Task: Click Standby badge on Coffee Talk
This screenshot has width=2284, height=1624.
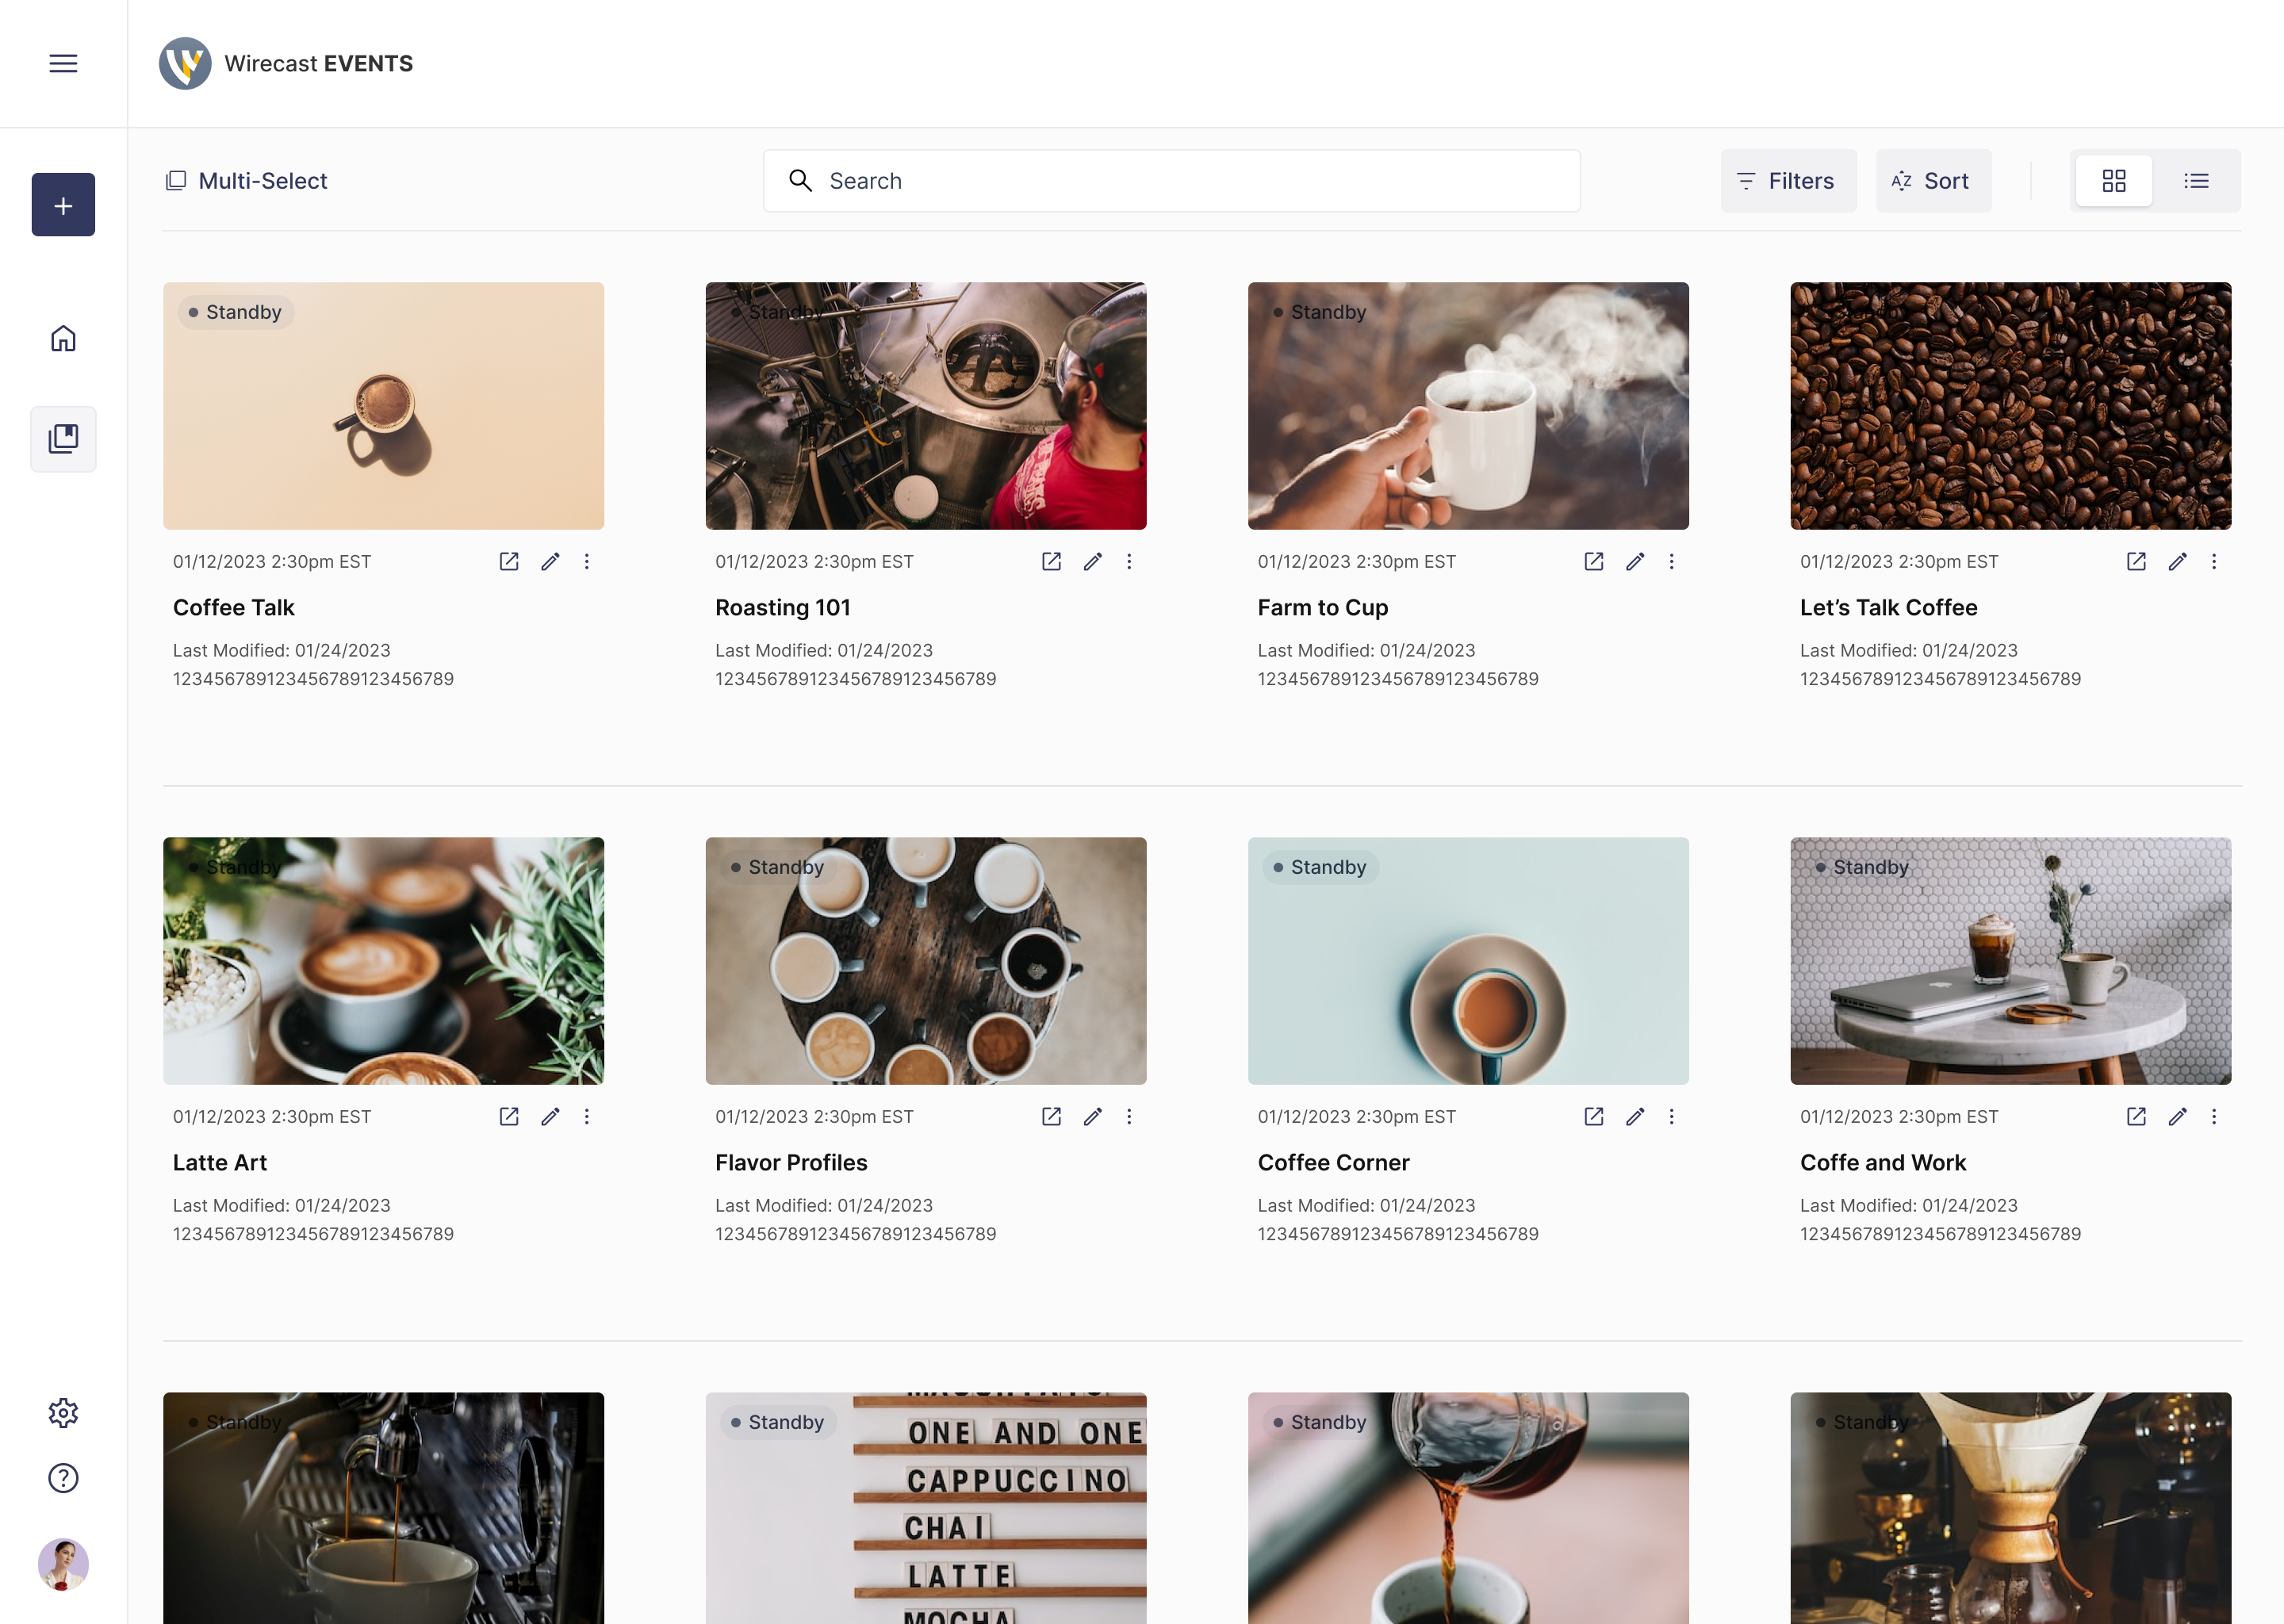Action: (x=236, y=312)
